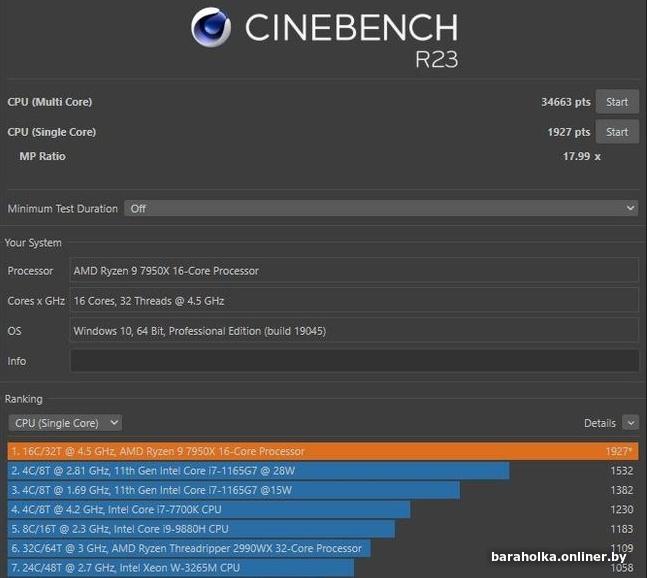Expand the Details dropdown arrow
This screenshot has height=578, width=647.
pyautogui.click(x=630, y=423)
